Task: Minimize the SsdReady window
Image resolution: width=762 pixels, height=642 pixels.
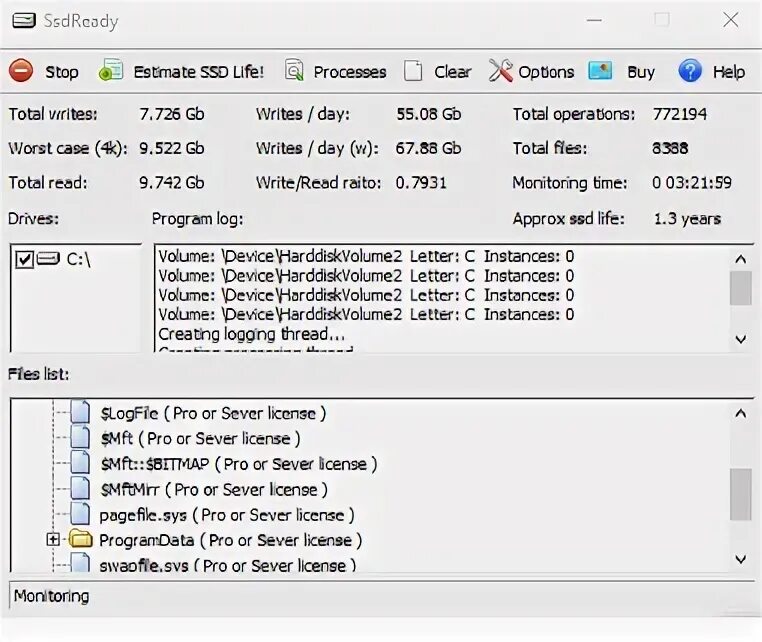Action: coord(594,20)
